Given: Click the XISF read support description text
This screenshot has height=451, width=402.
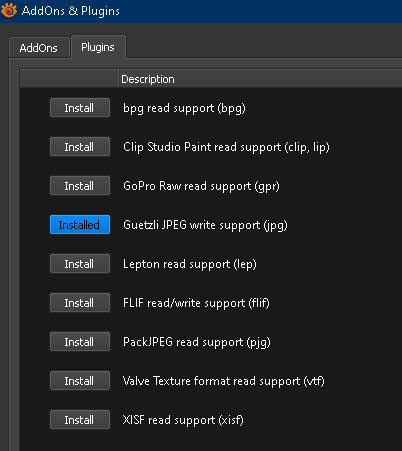Looking at the screenshot, I should tap(183, 420).
